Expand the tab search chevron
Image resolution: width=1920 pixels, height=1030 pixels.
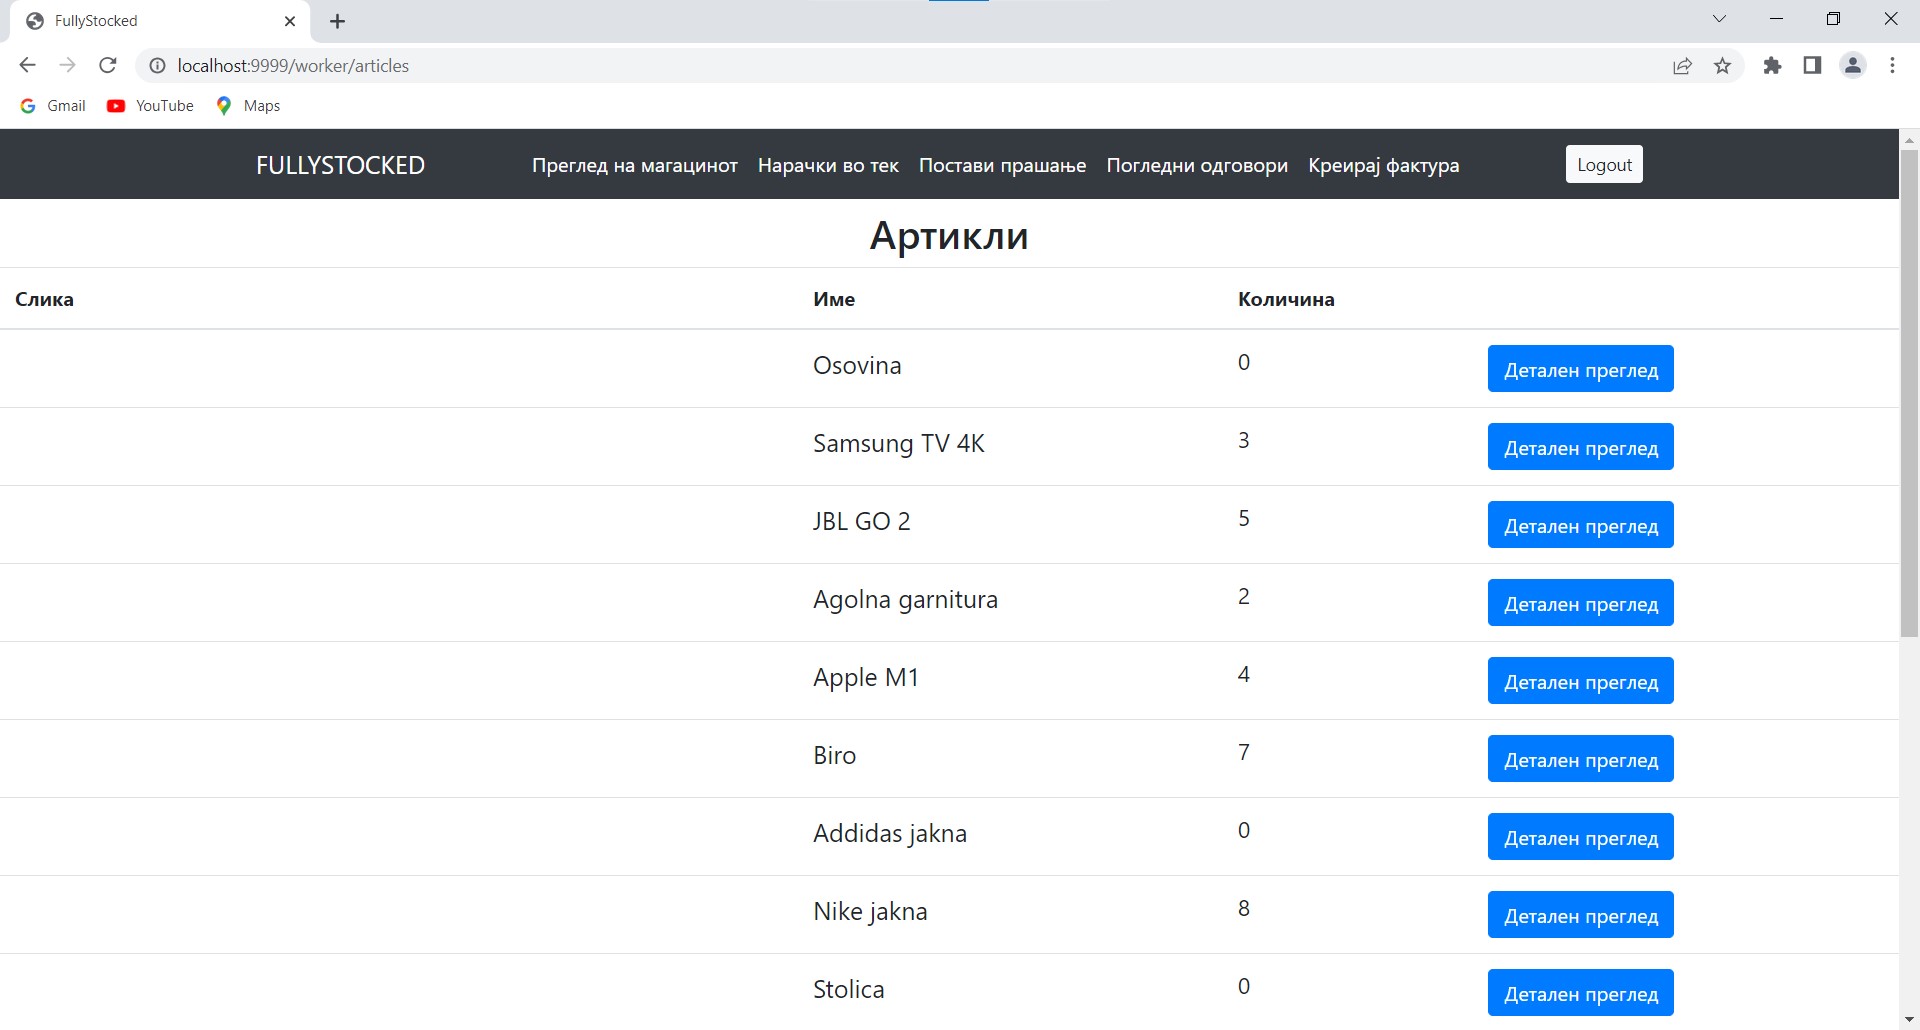point(1719,19)
